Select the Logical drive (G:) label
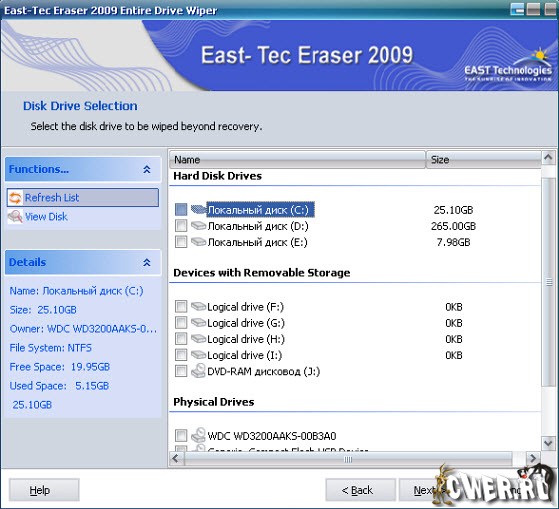 click(246, 323)
